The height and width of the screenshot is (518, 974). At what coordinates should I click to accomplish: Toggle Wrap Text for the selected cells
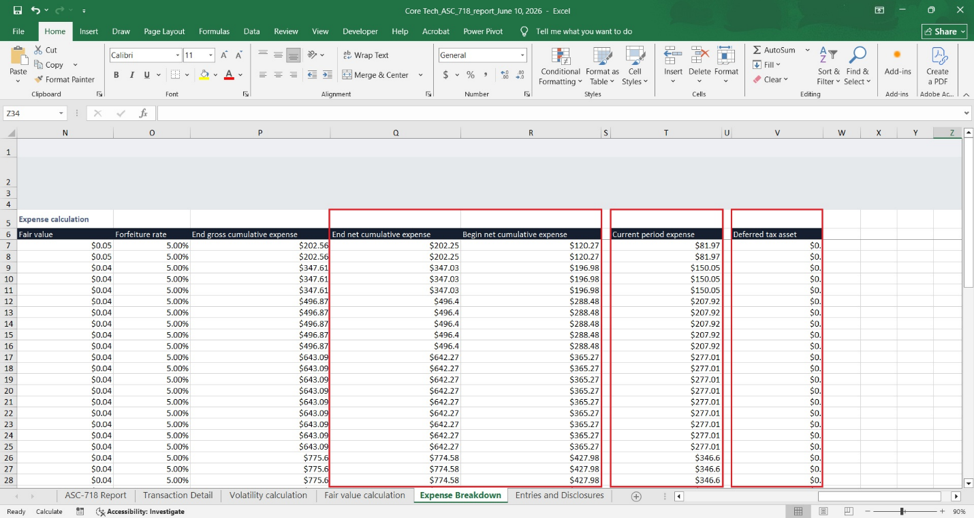(x=366, y=55)
